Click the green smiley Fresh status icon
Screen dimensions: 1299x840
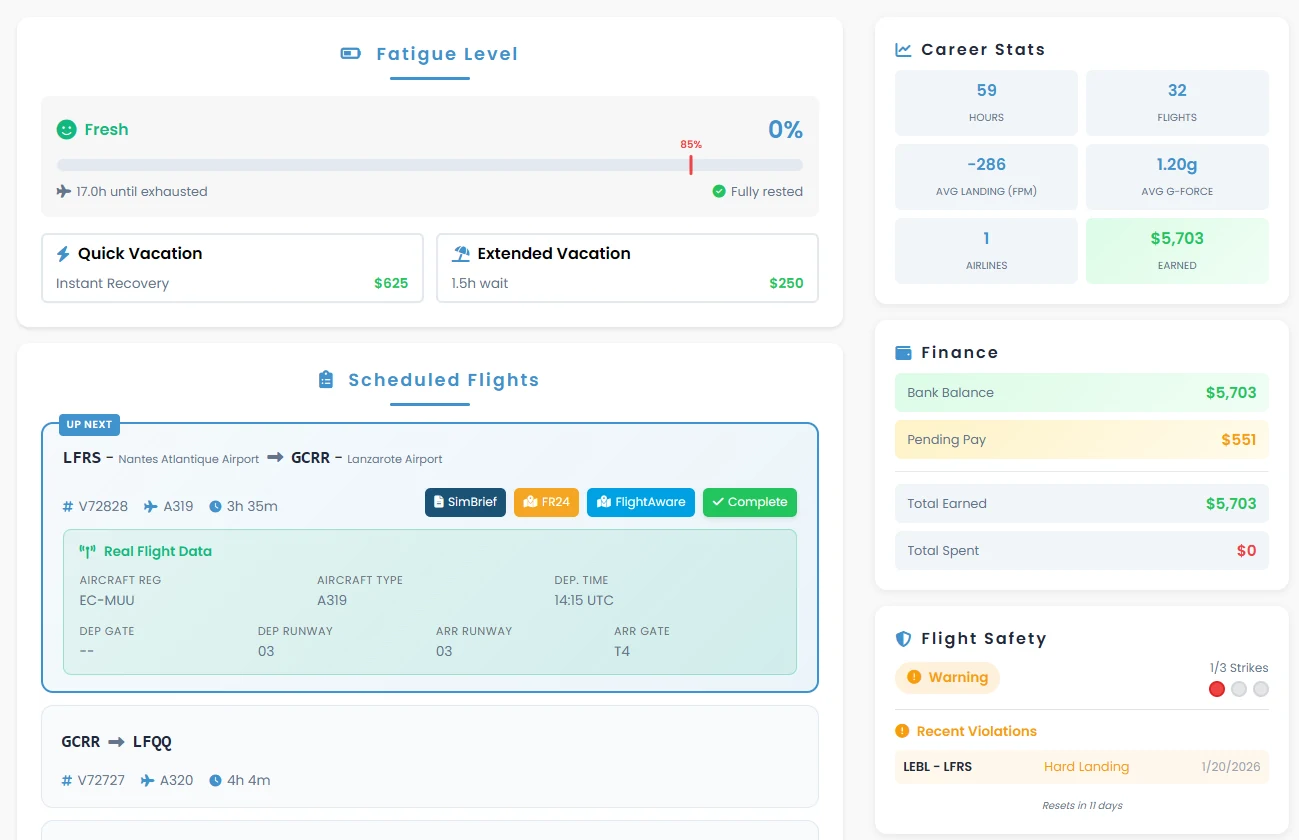pos(66,129)
